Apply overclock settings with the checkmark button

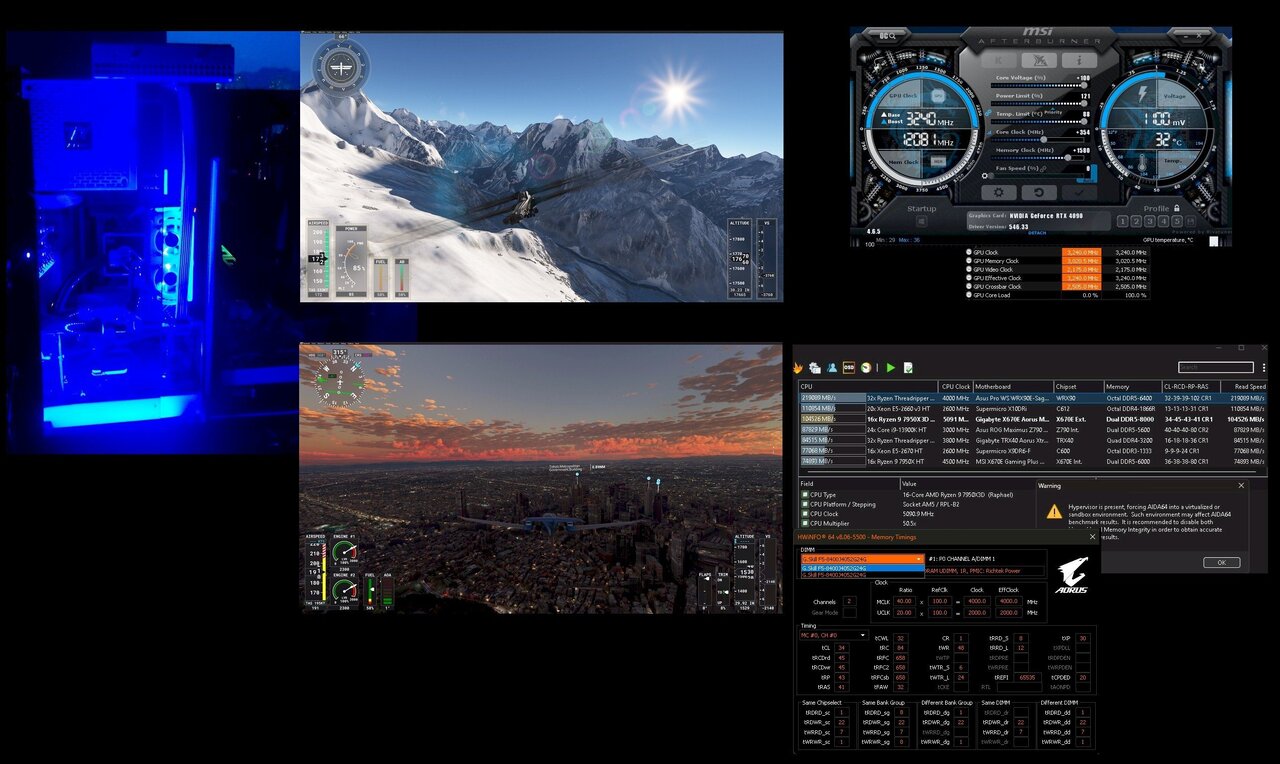pos(1079,192)
